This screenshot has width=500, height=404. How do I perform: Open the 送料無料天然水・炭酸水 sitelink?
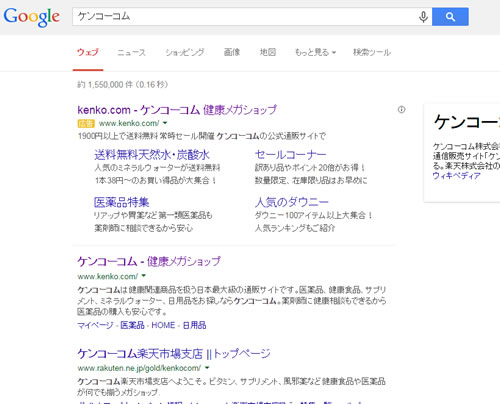152,155
